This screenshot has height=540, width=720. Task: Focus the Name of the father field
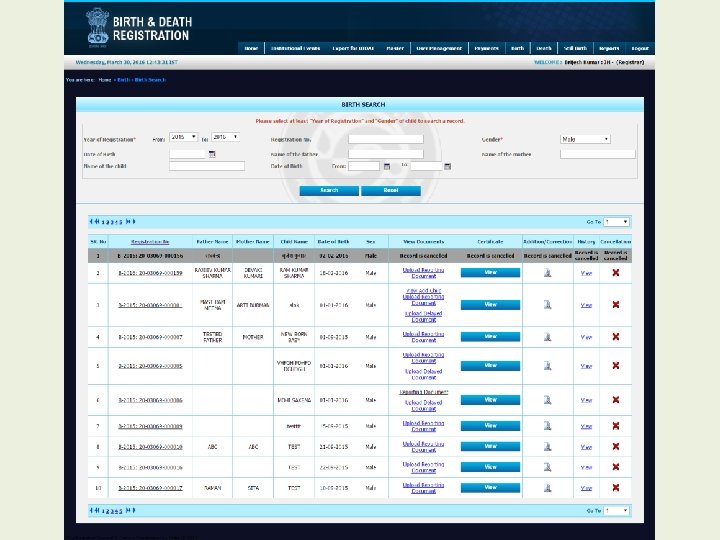click(386, 154)
